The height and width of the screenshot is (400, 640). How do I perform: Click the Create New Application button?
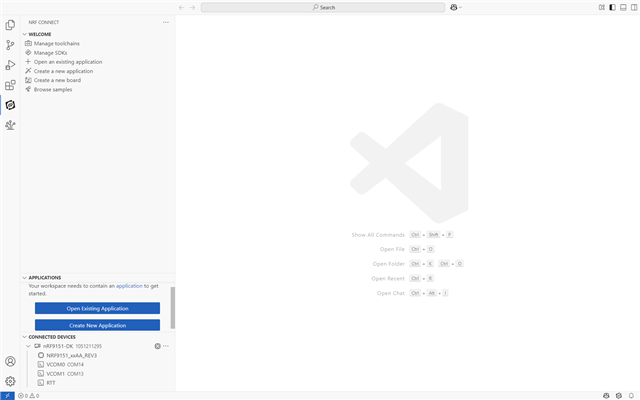pos(97,325)
